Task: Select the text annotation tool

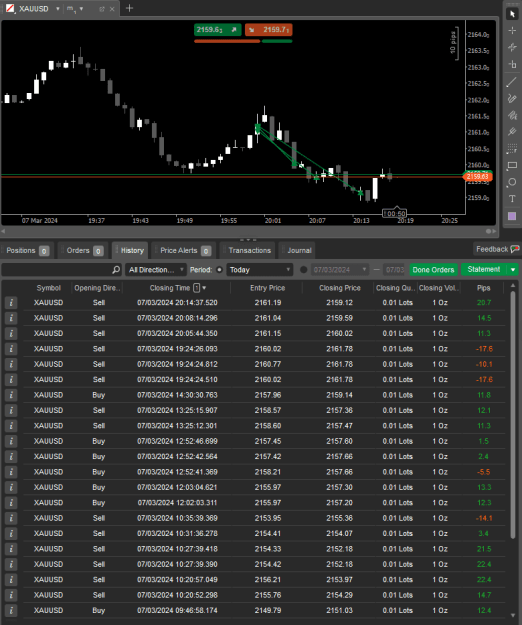Action: 512,199
